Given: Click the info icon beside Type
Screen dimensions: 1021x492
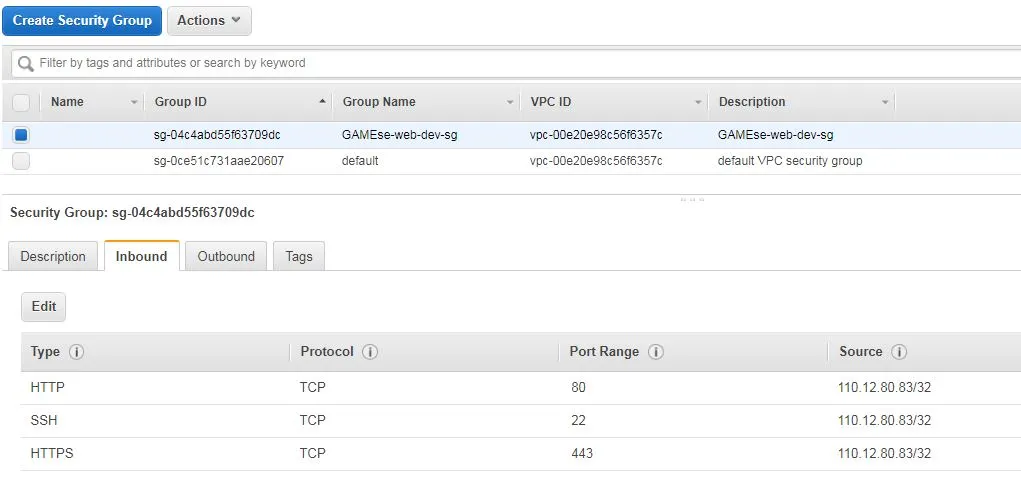Looking at the screenshot, I should pos(77,352).
